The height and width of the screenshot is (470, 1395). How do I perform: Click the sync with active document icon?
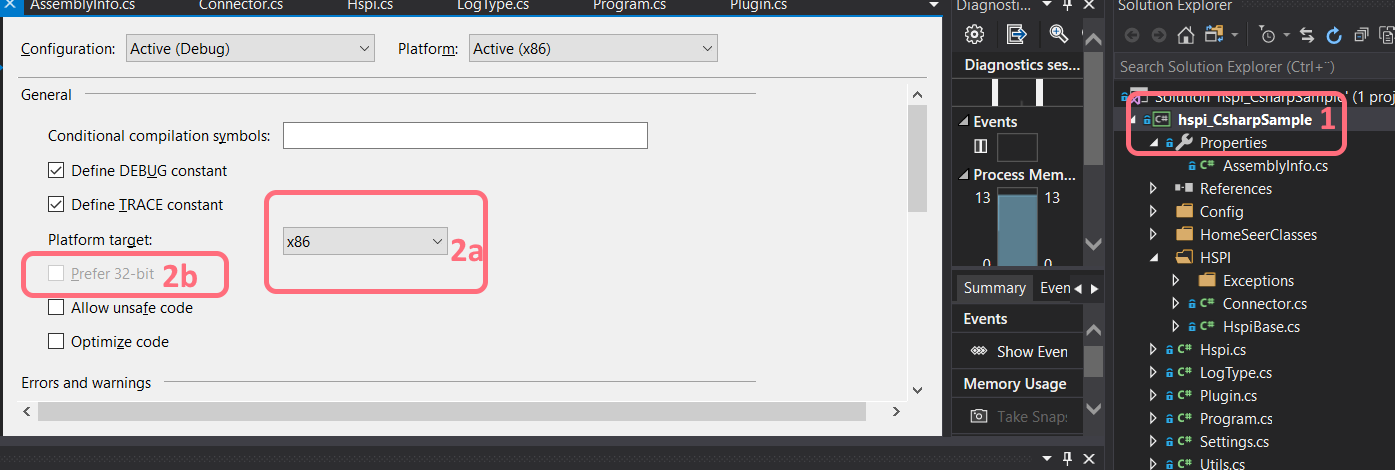pyautogui.click(x=1307, y=35)
